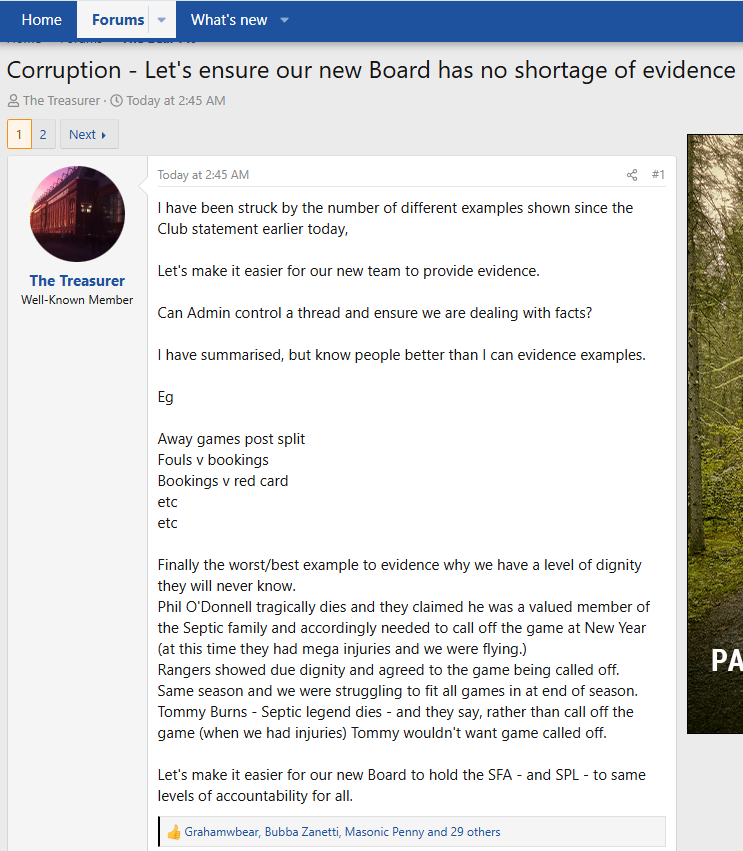Screen dimensions: 743x851
Task: Open the Forums tab
Action: point(118,20)
